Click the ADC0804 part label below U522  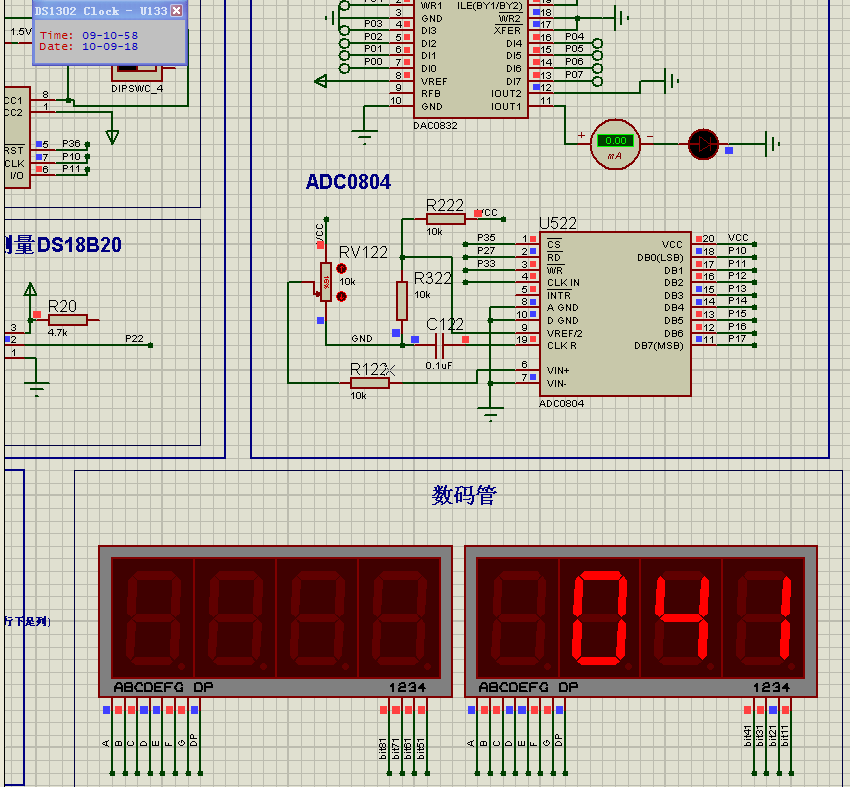(562, 404)
